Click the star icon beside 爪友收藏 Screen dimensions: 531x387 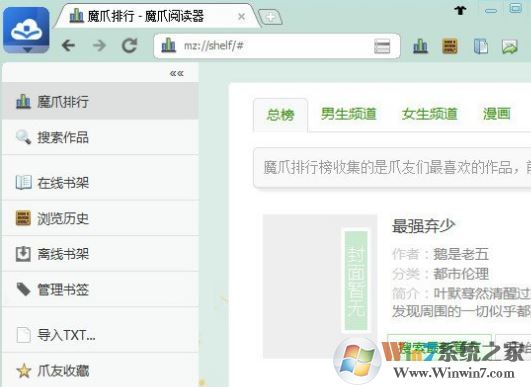24,370
